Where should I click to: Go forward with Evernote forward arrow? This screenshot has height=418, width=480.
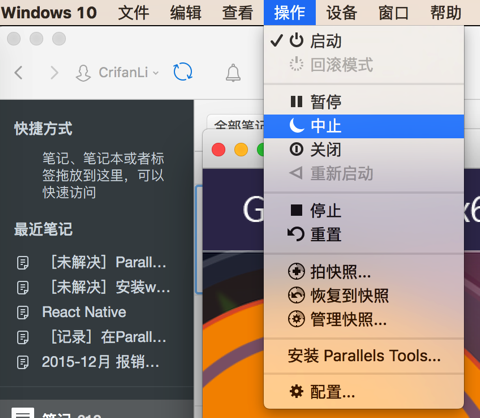[x=54, y=72]
